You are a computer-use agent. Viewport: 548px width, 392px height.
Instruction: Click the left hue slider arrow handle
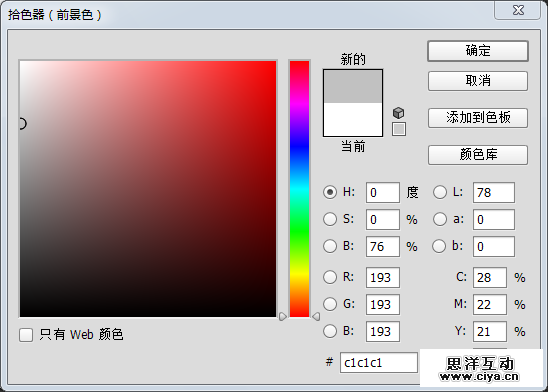(x=283, y=317)
